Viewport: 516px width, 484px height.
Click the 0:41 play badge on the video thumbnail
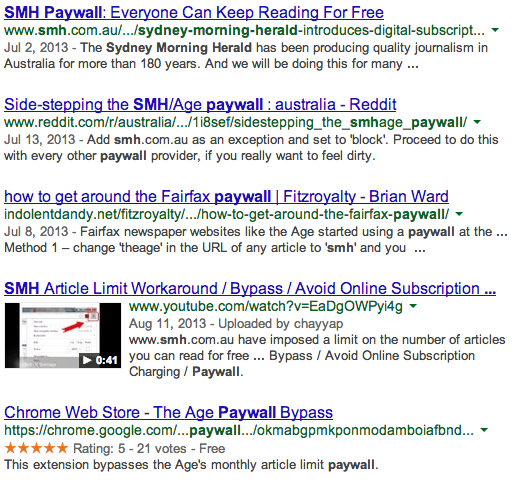(x=100, y=360)
